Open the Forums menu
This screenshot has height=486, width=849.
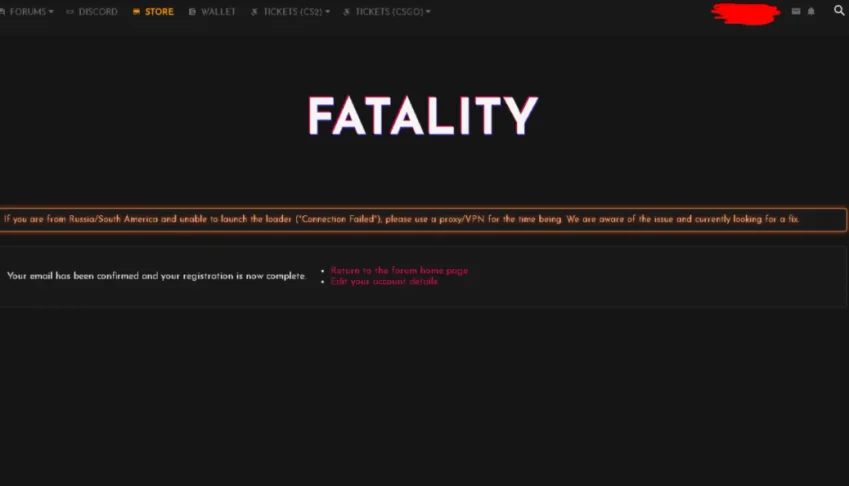27,12
